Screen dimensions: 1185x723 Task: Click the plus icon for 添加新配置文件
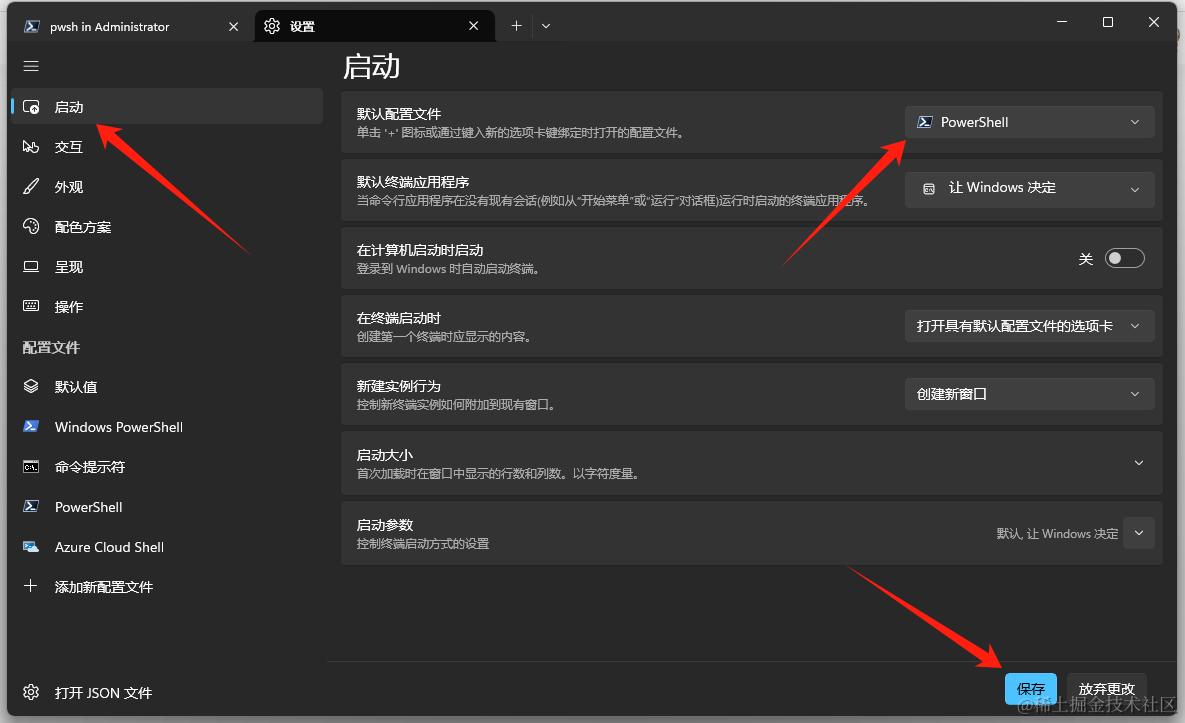(x=31, y=586)
